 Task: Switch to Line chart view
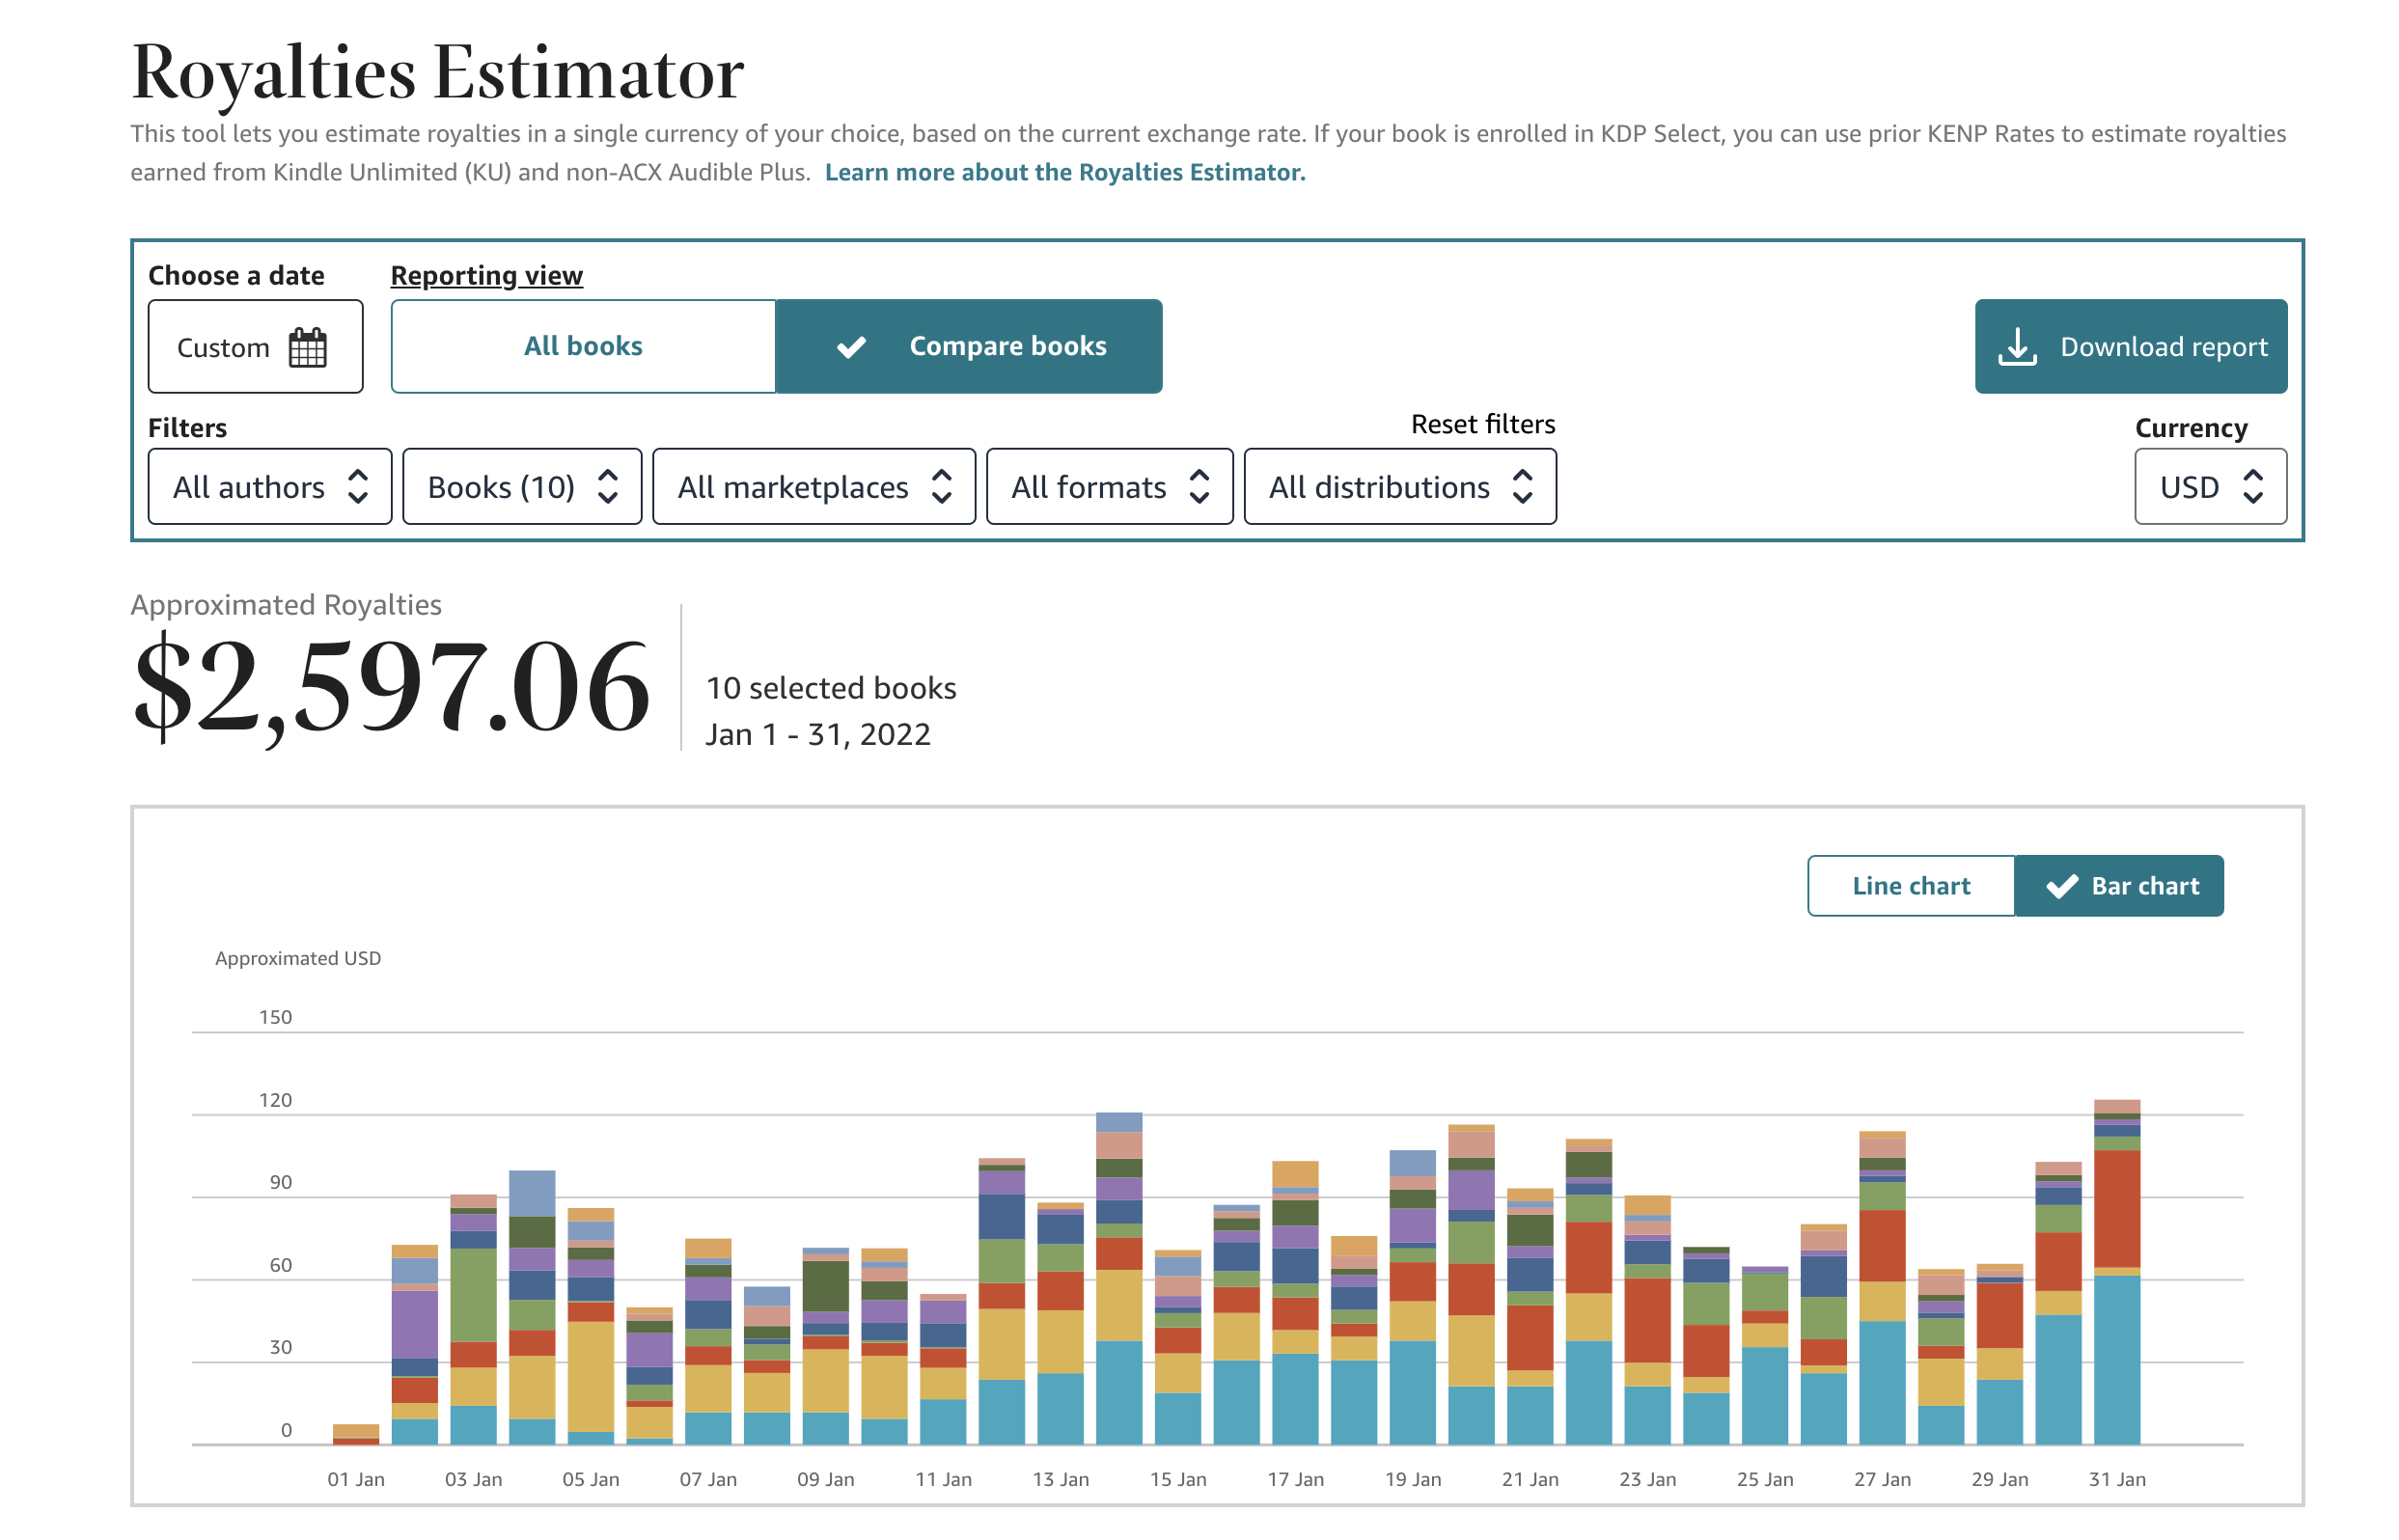tap(1911, 886)
